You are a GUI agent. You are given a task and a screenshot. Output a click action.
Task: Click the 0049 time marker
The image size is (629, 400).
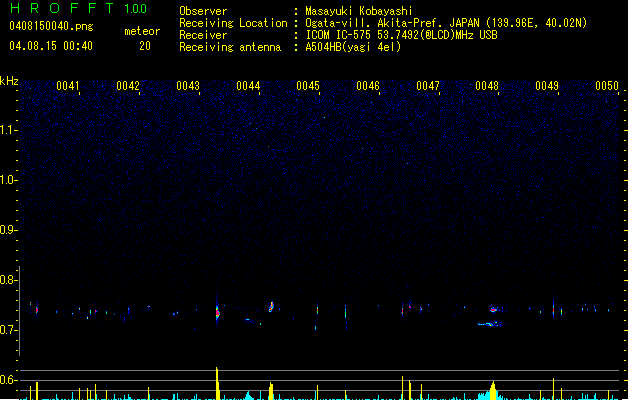click(547, 86)
